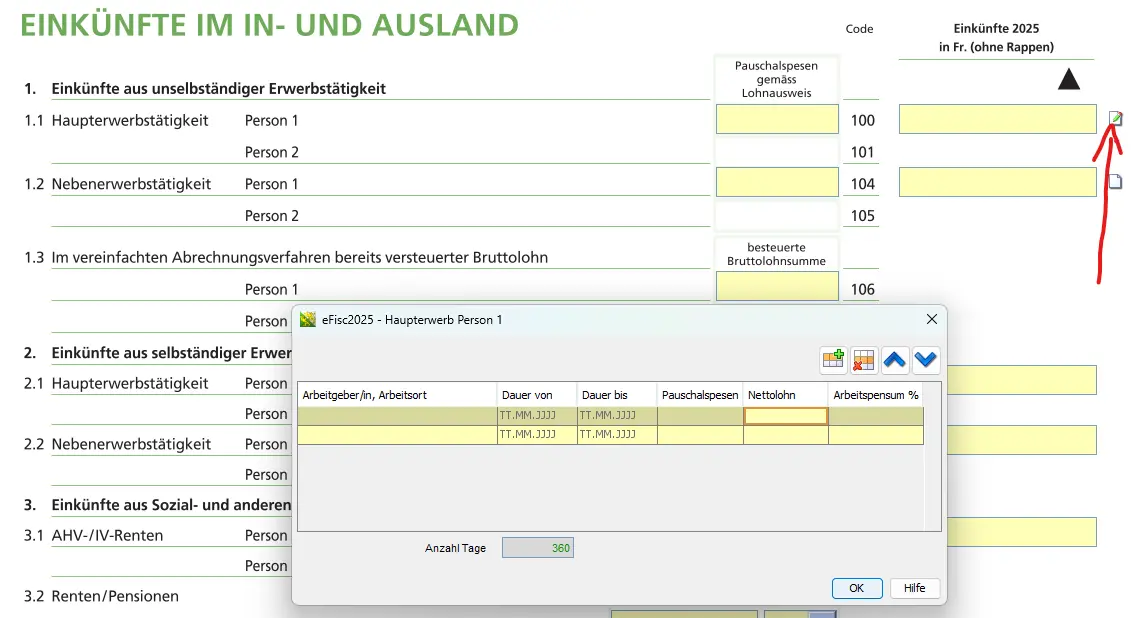The height and width of the screenshot is (618, 1131).
Task: Move the selected entry down with blue arrow
Action: coord(925,360)
